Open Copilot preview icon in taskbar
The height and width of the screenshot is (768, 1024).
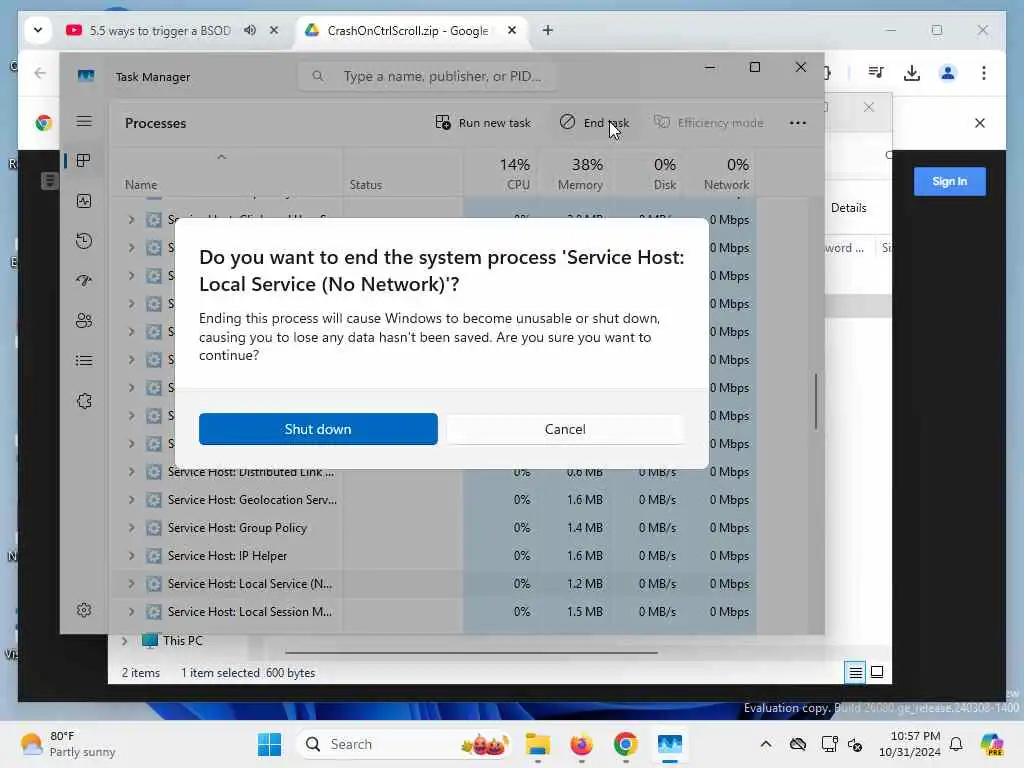point(992,744)
